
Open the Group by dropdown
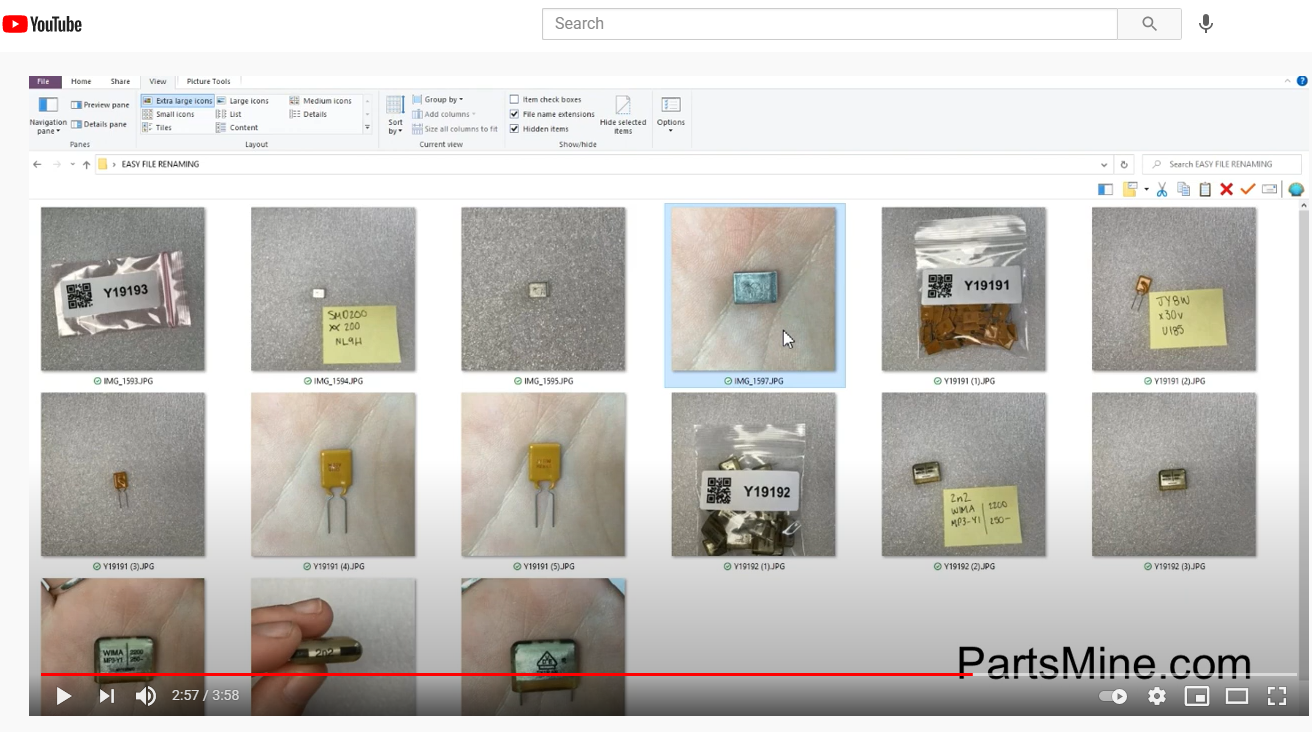[440, 99]
